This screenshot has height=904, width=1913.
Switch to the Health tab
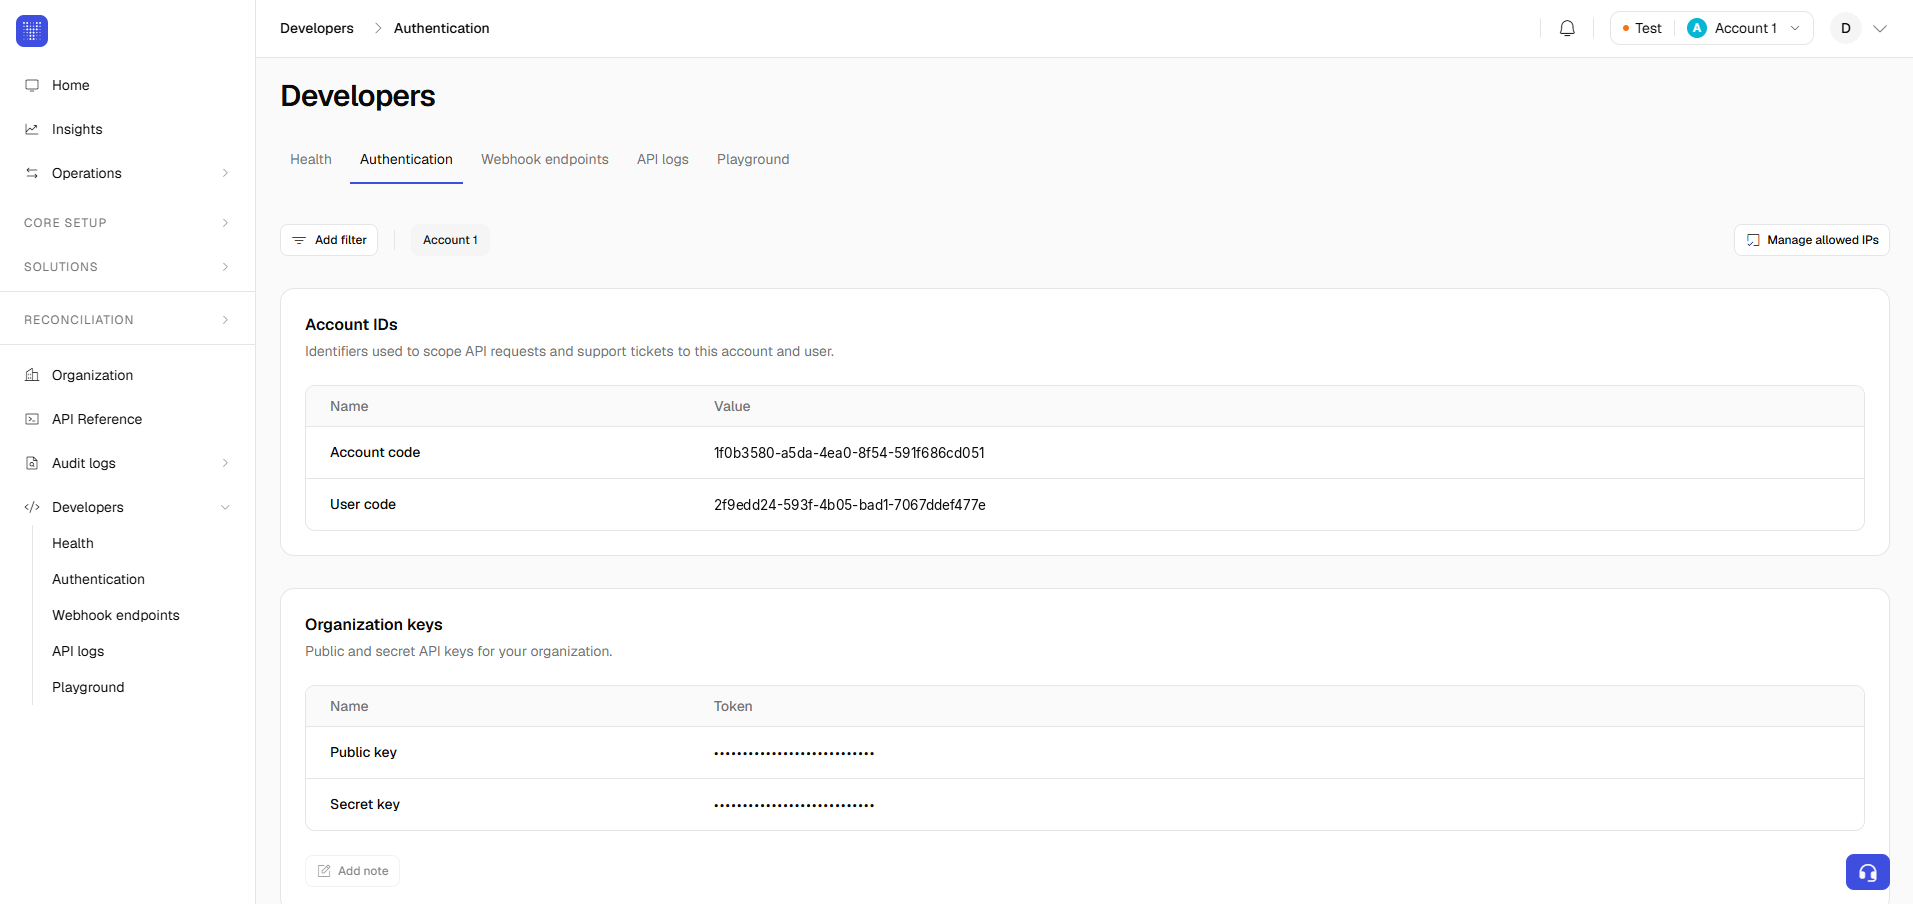pos(311,159)
